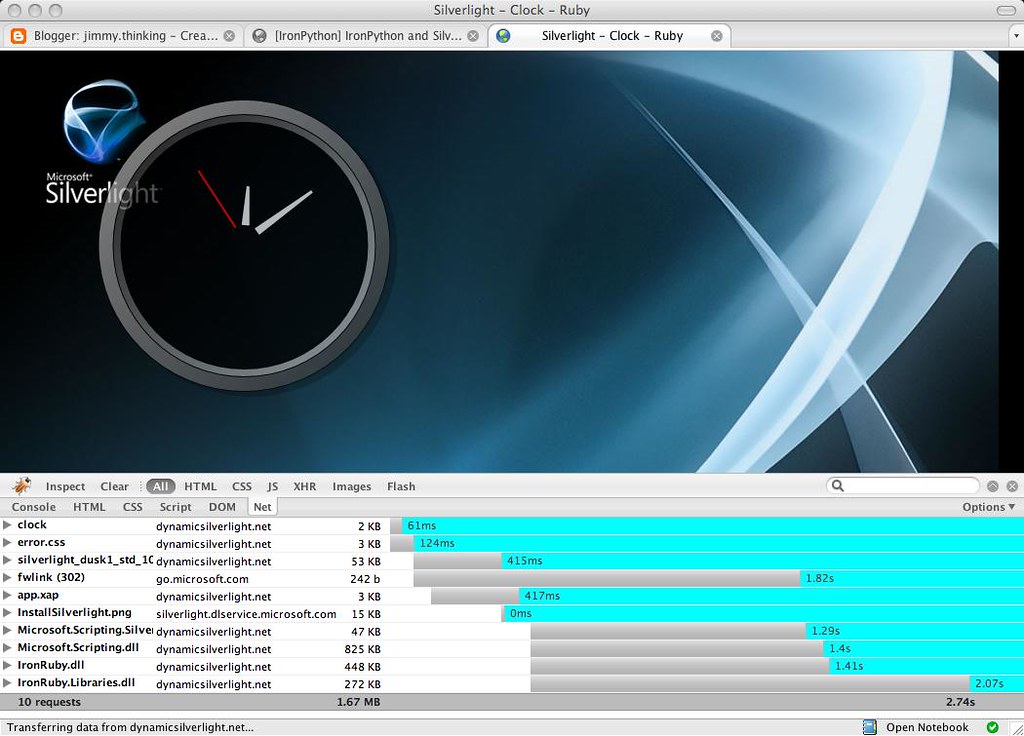Image resolution: width=1024 pixels, height=736 pixels.
Task: Switch to the Console panel tab
Action: click(34, 507)
